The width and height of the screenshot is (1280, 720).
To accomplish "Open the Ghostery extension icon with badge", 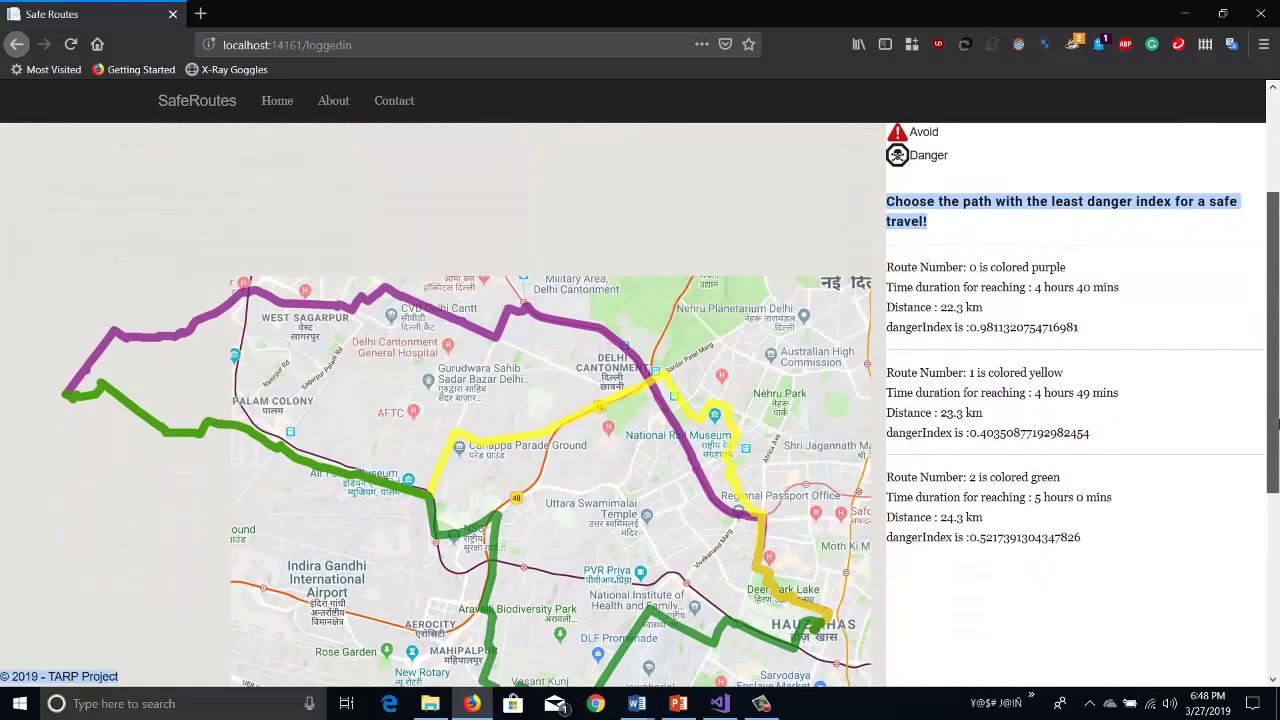I will point(1099,43).
